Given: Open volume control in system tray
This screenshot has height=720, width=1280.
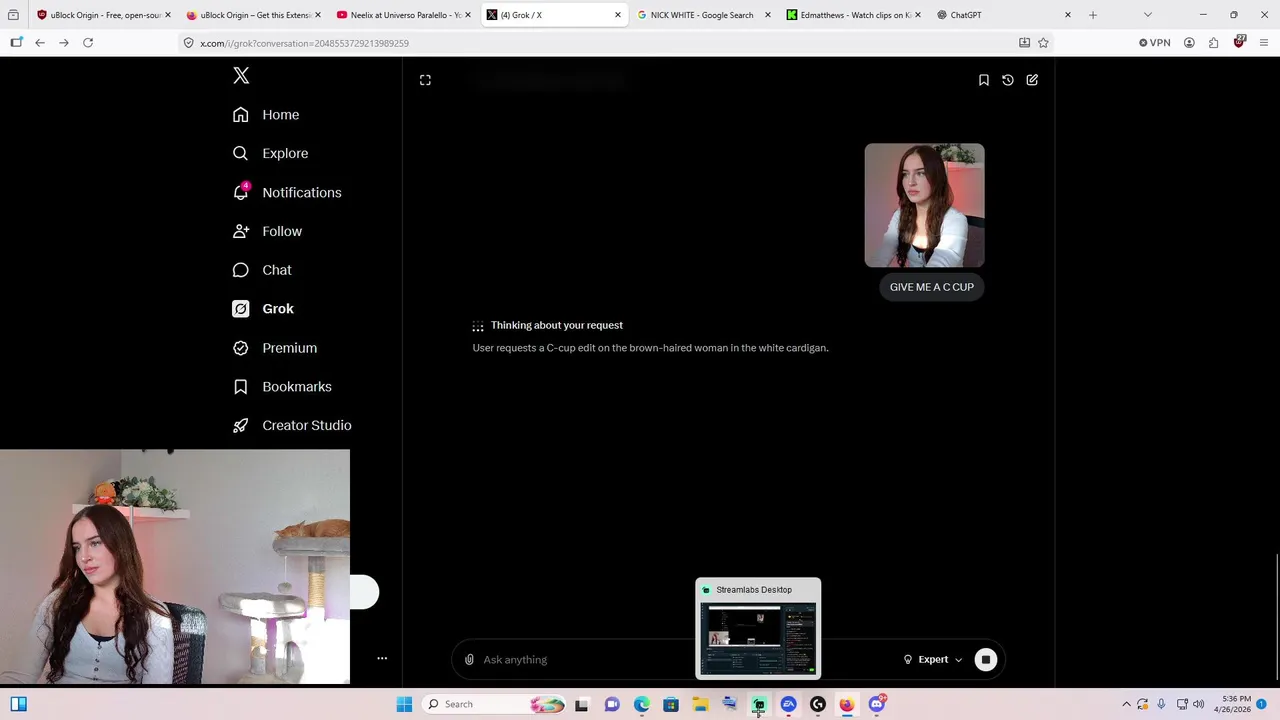Looking at the screenshot, I should tap(1198, 704).
